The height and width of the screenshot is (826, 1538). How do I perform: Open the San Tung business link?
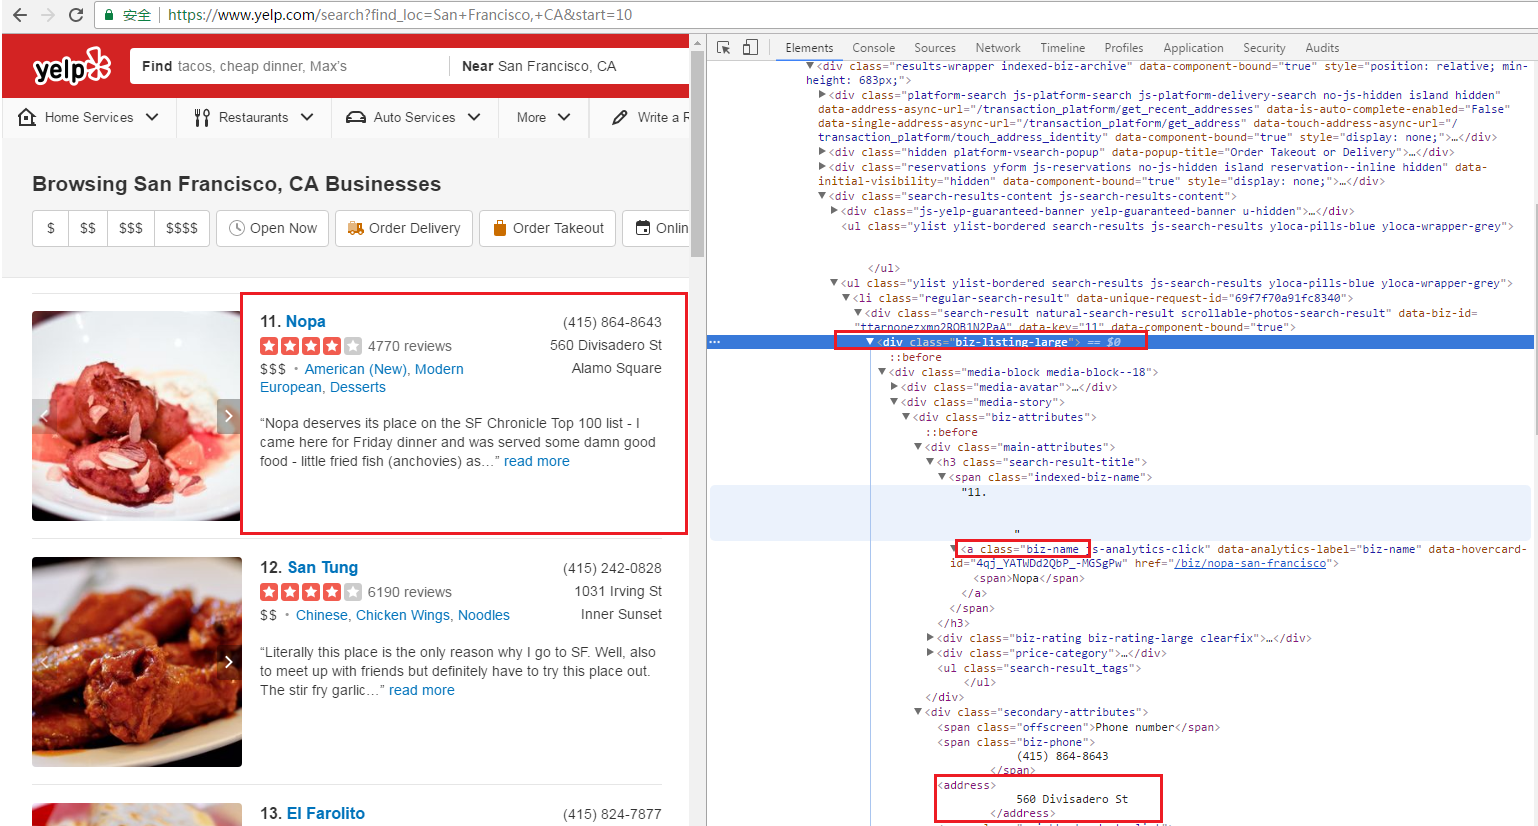[322, 567]
